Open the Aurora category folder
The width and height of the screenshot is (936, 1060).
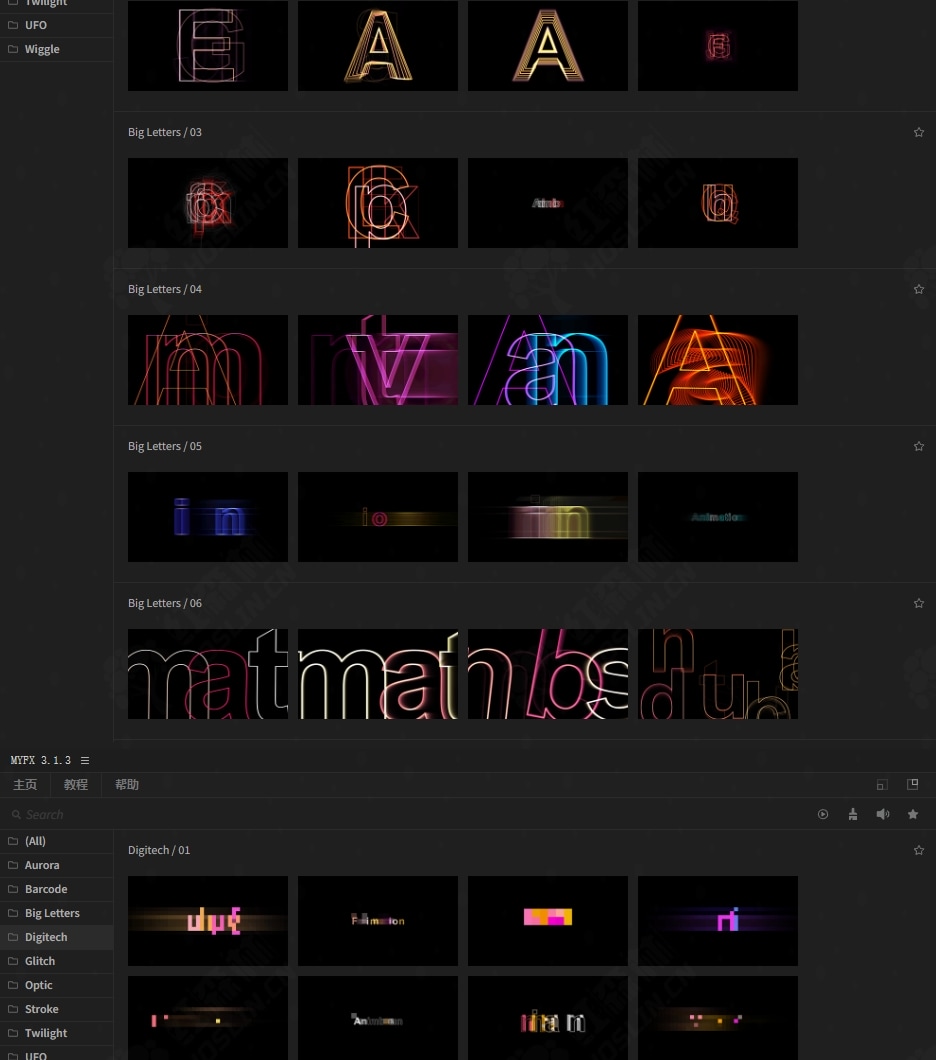pos(42,865)
